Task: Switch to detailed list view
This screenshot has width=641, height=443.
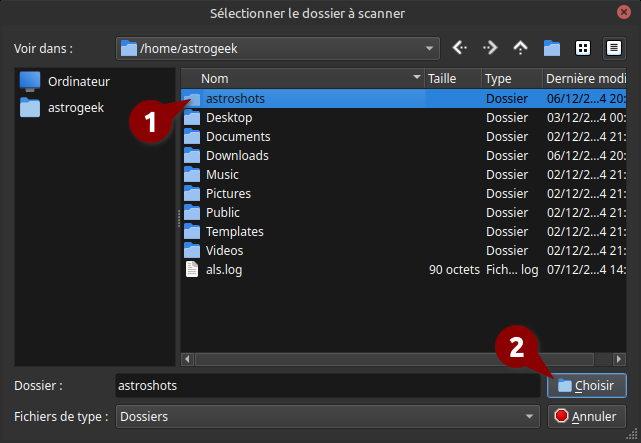Action: (614, 48)
